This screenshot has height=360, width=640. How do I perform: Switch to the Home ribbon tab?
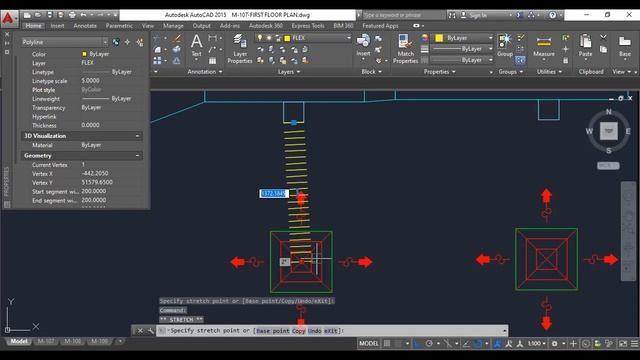click(x=33, y=26)
